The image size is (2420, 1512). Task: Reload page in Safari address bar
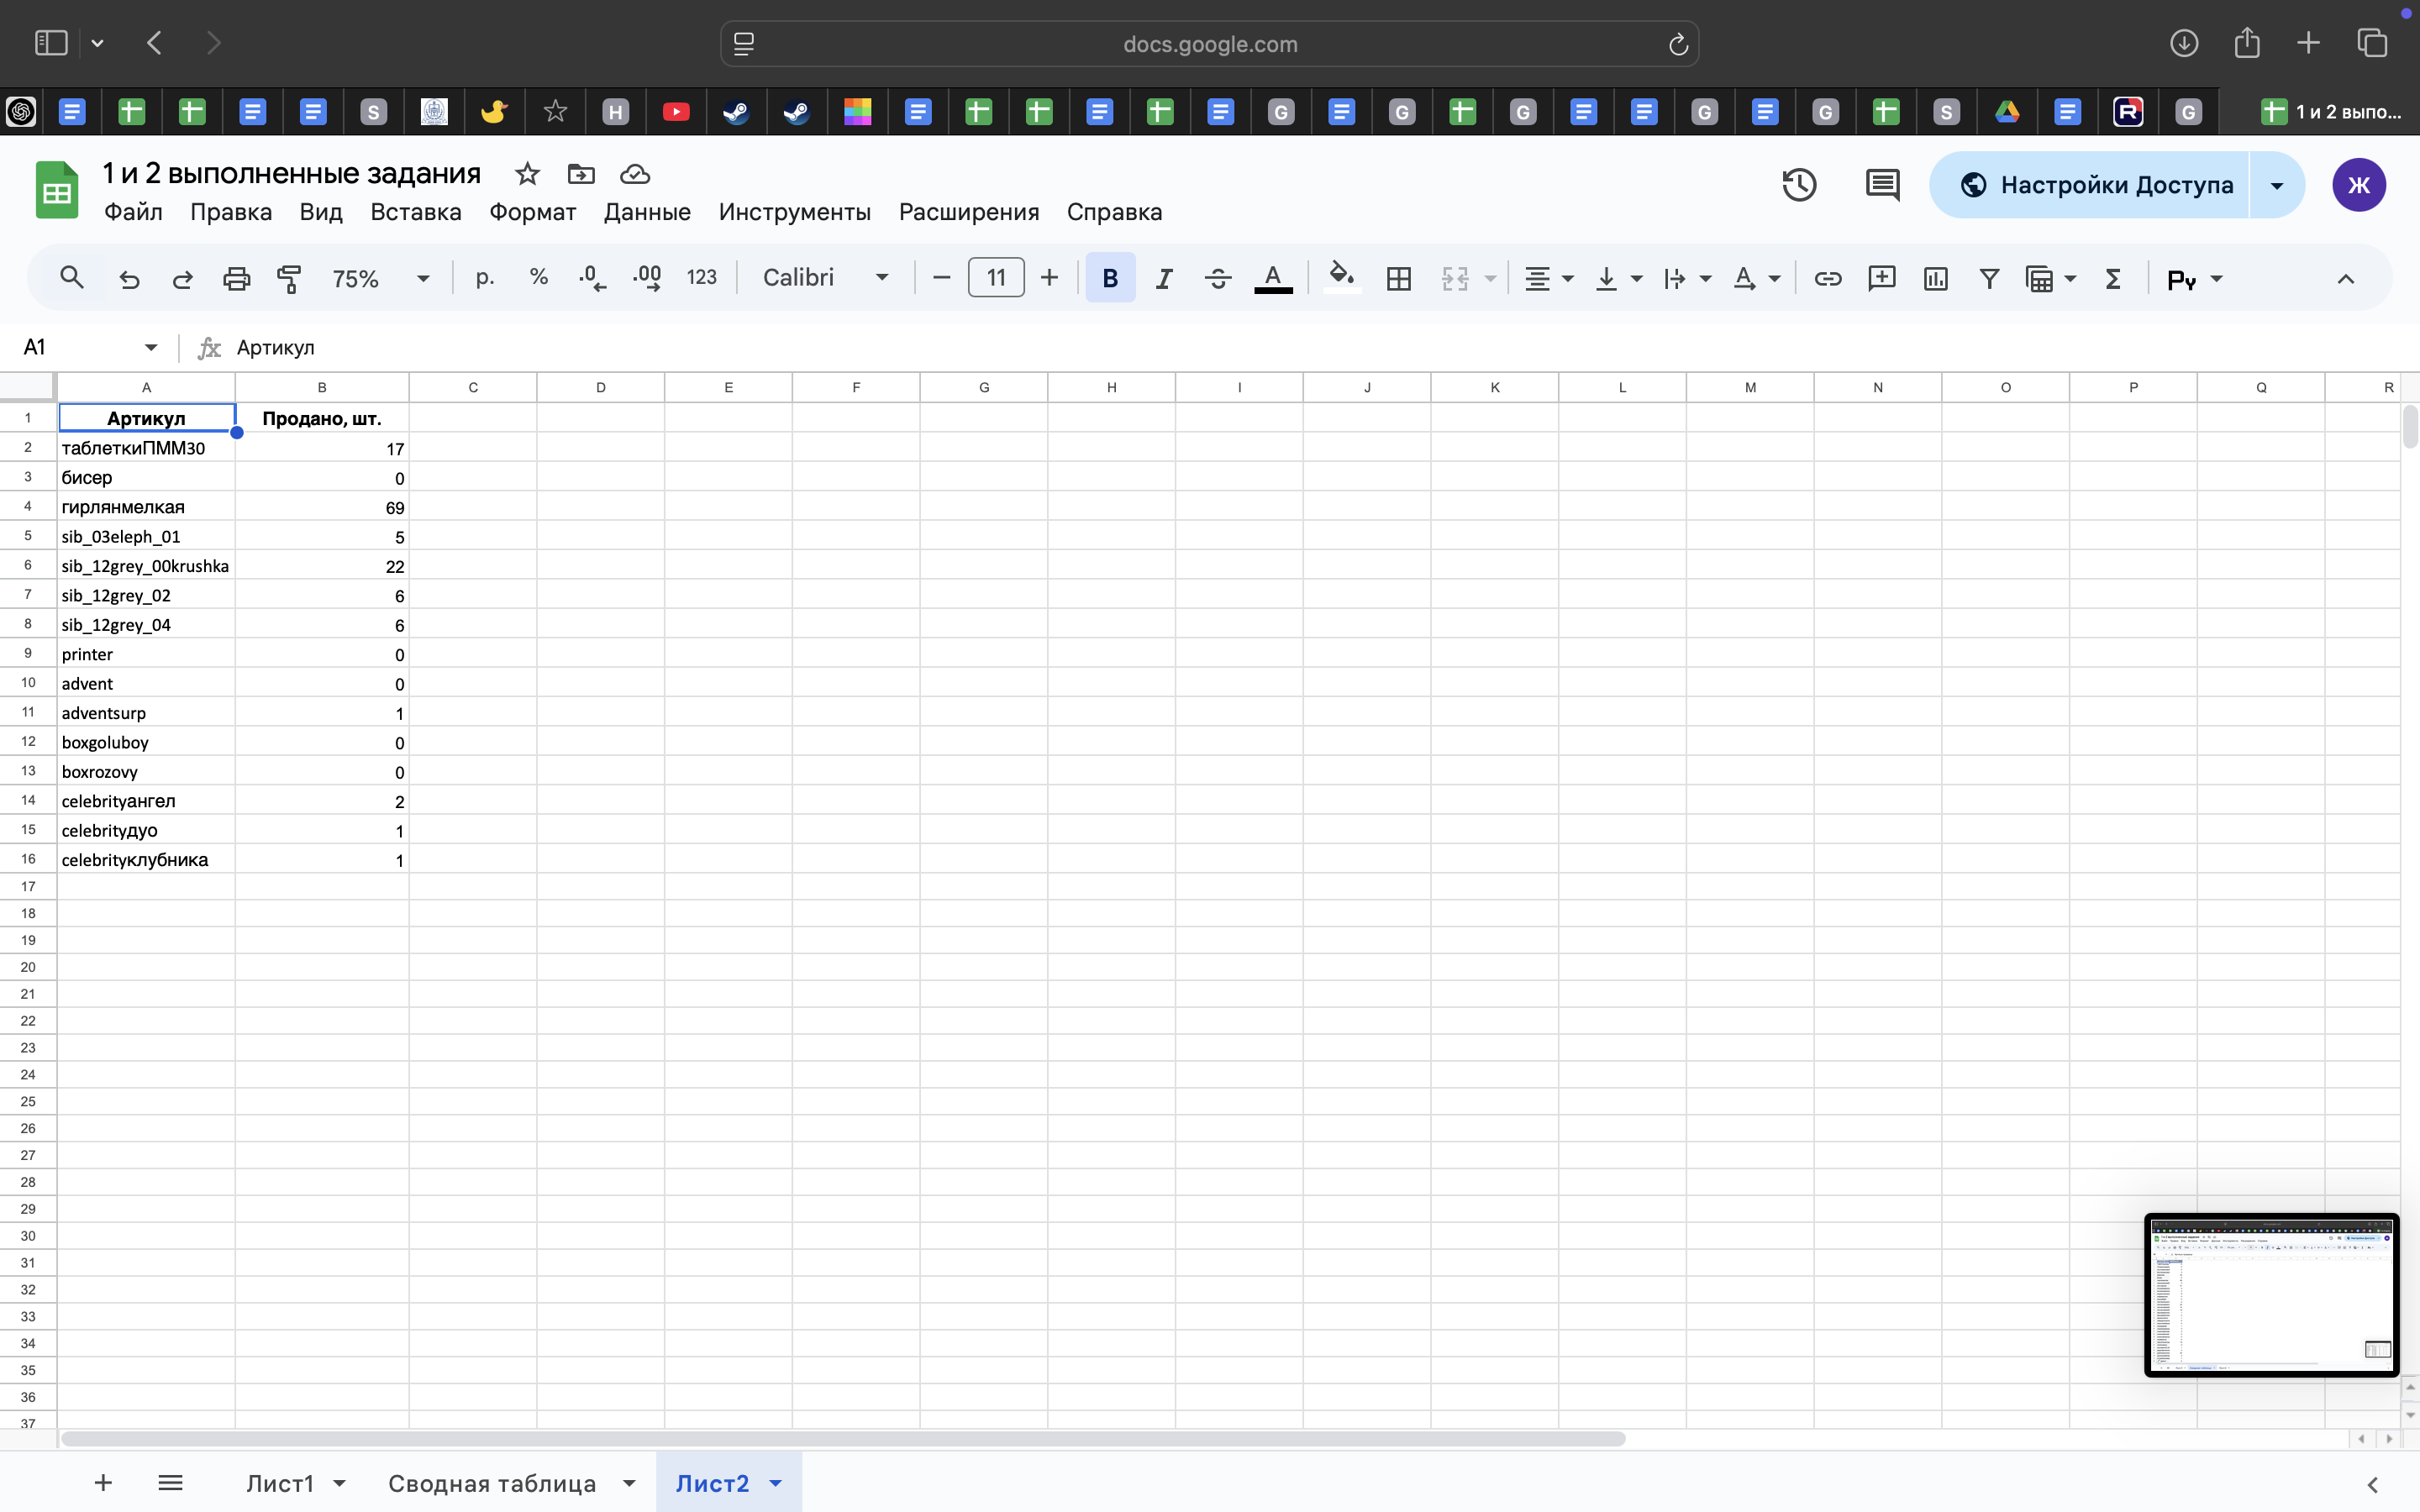tap(1678, 44)
